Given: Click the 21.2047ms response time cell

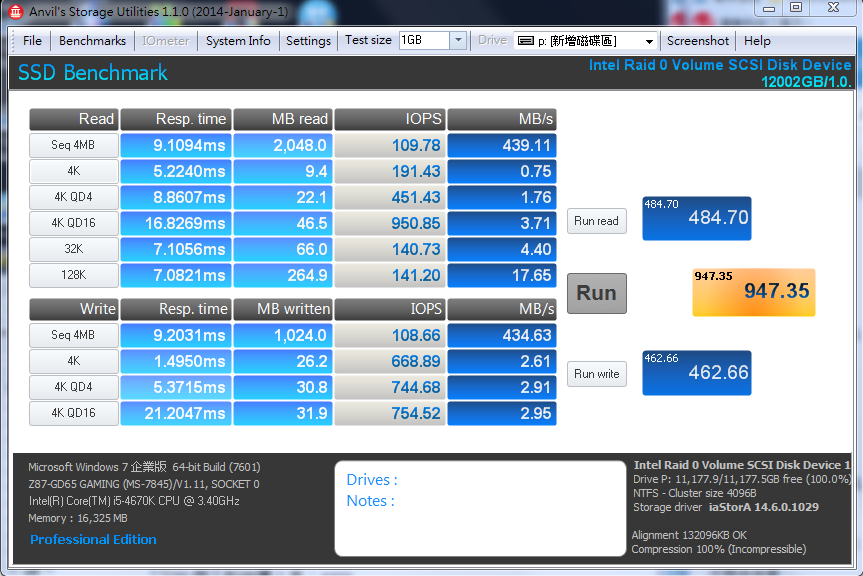Looking at the screenshot, I should tap(176, 413).
